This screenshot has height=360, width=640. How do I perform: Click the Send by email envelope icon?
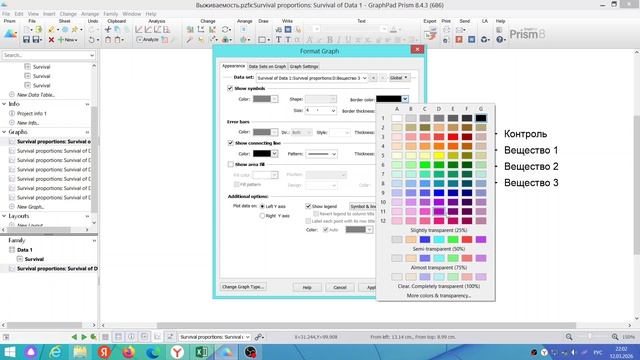[x=460, y=29]
